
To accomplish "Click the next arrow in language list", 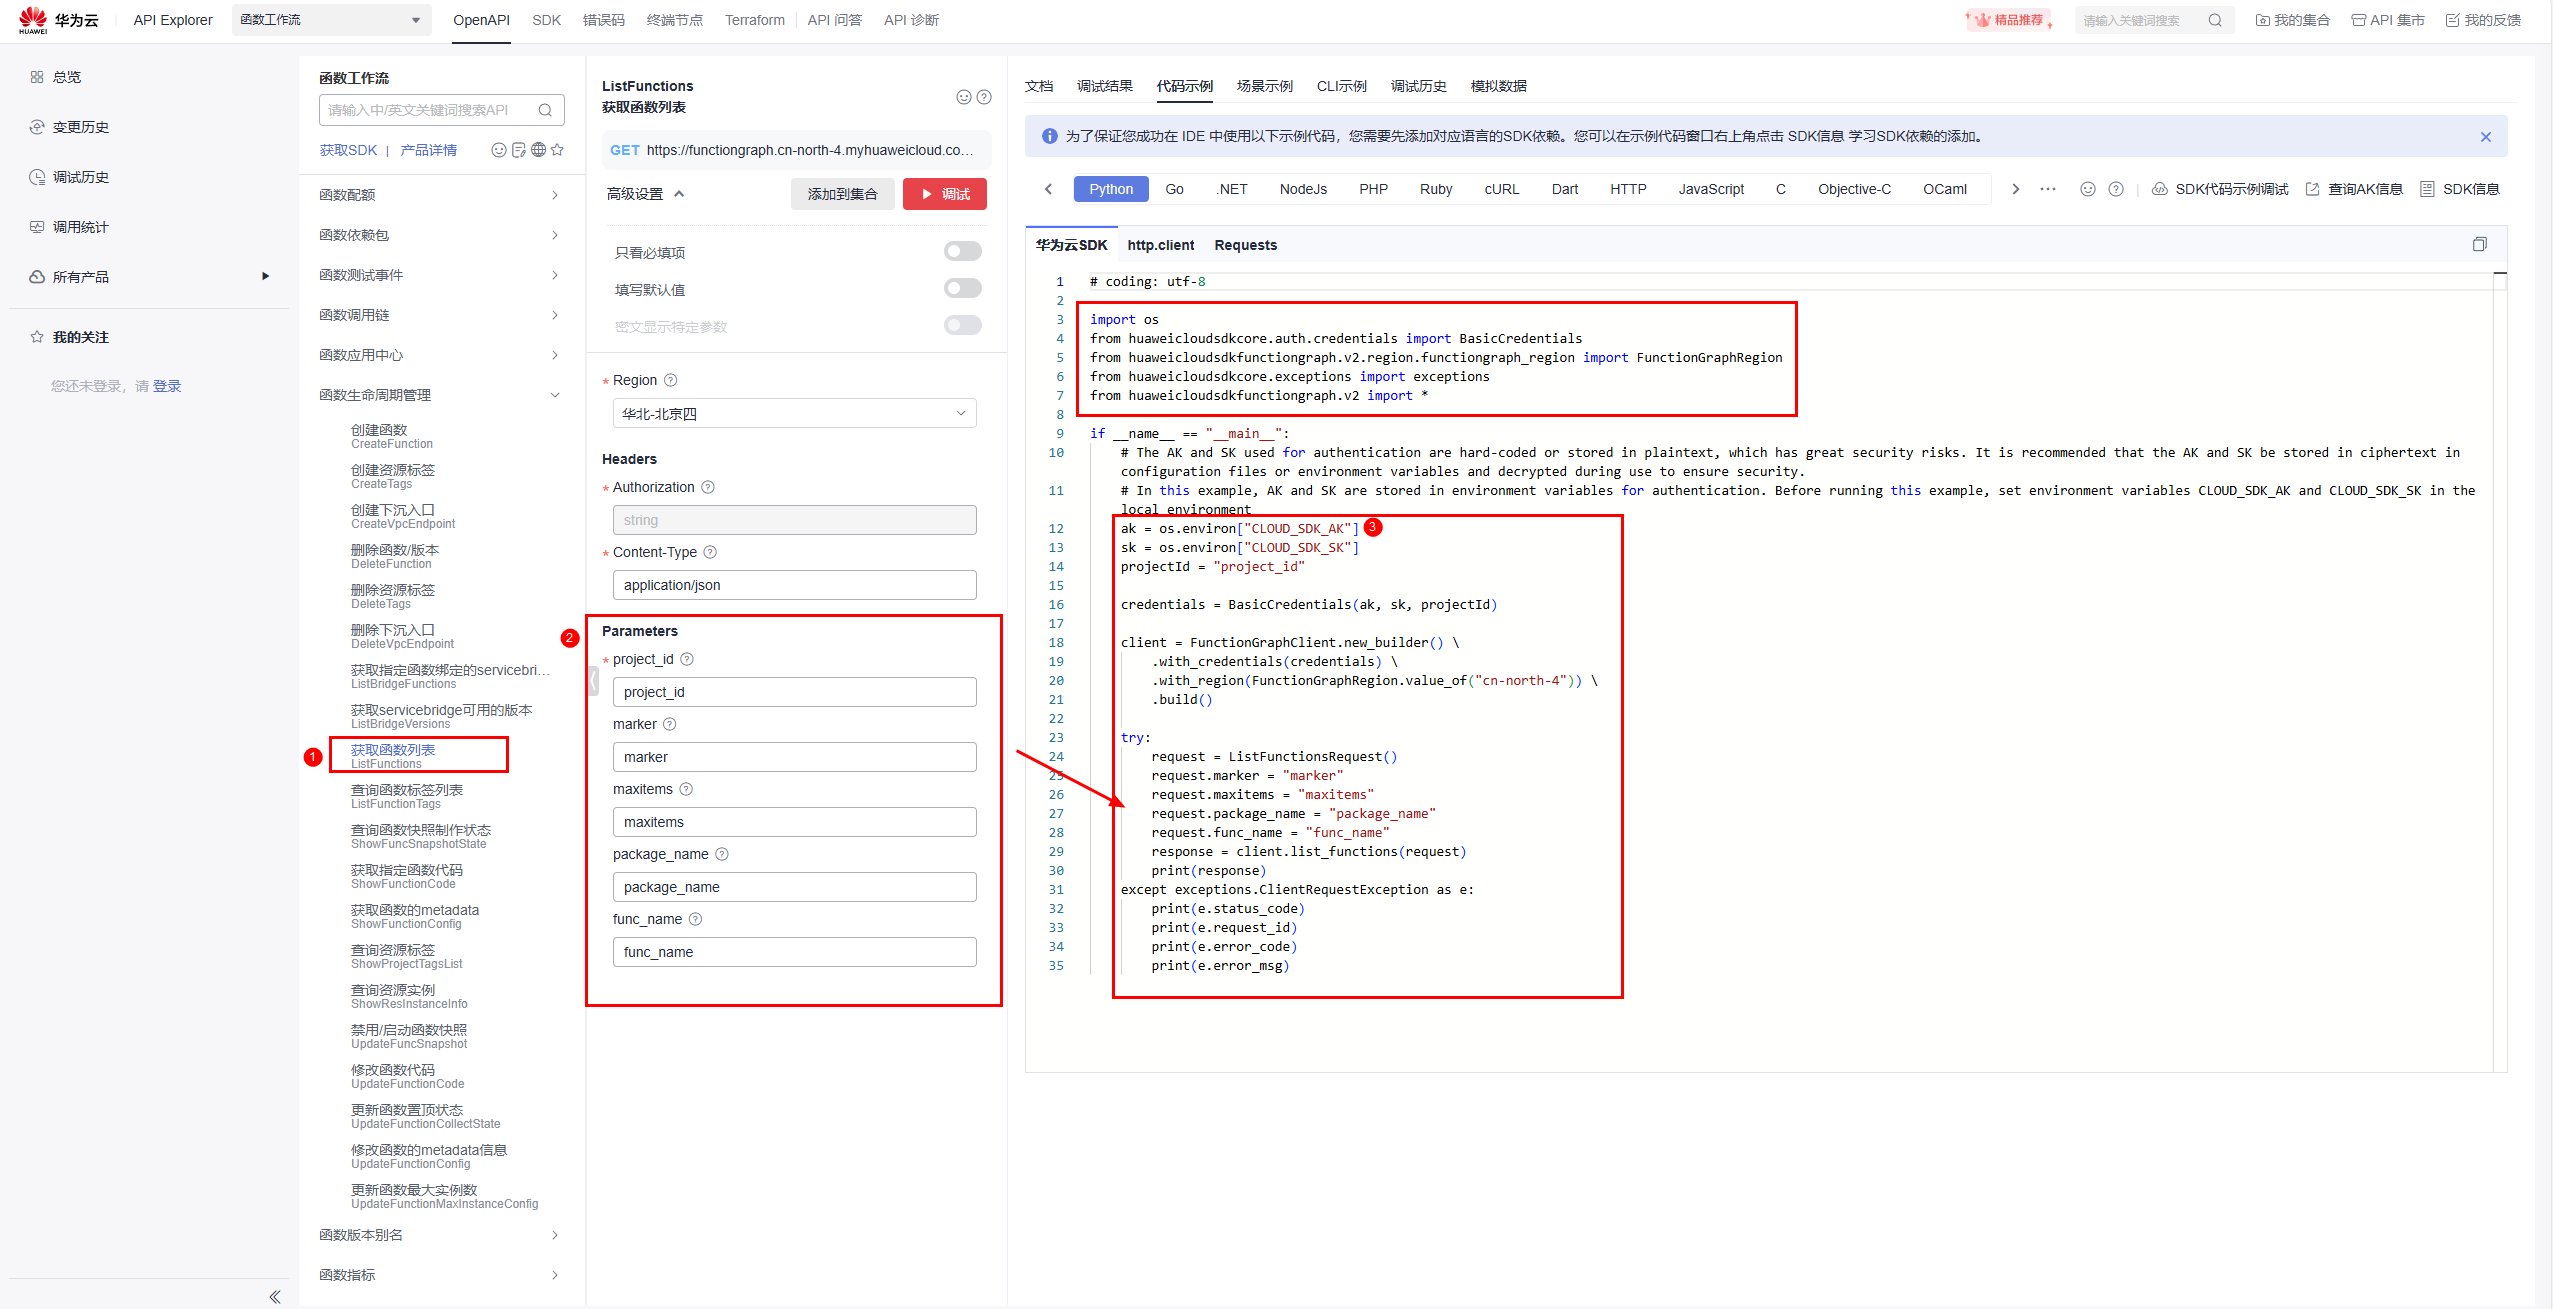I will [x=2015, y=189].
